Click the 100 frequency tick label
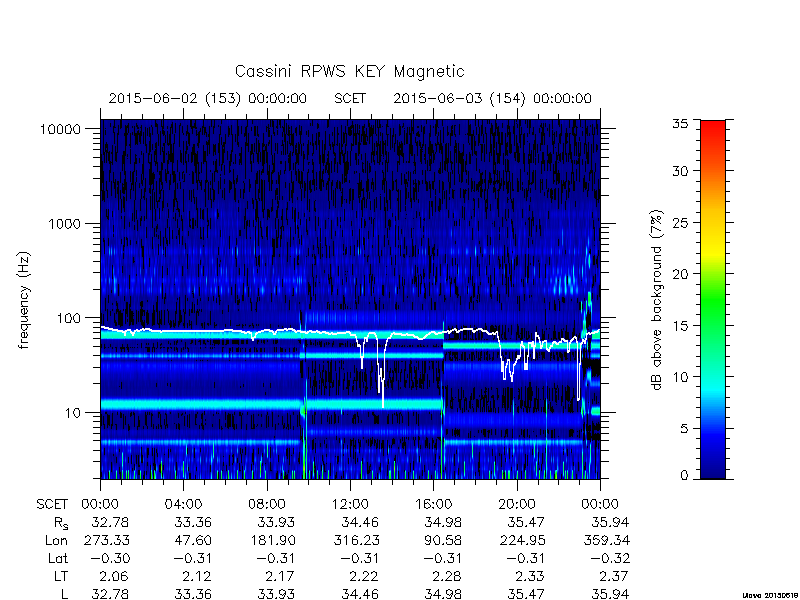Image resolution: width=800 pixels, height=600 pixels. (x=69, y=318)
